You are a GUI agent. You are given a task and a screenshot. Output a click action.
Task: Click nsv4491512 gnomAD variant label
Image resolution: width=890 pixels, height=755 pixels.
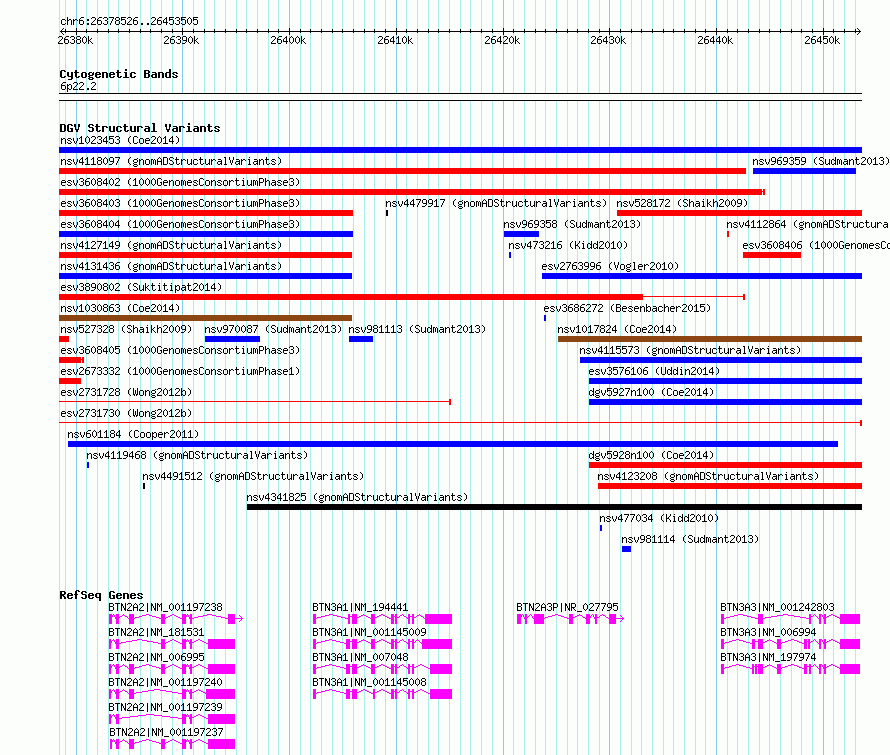coord(253,476)
